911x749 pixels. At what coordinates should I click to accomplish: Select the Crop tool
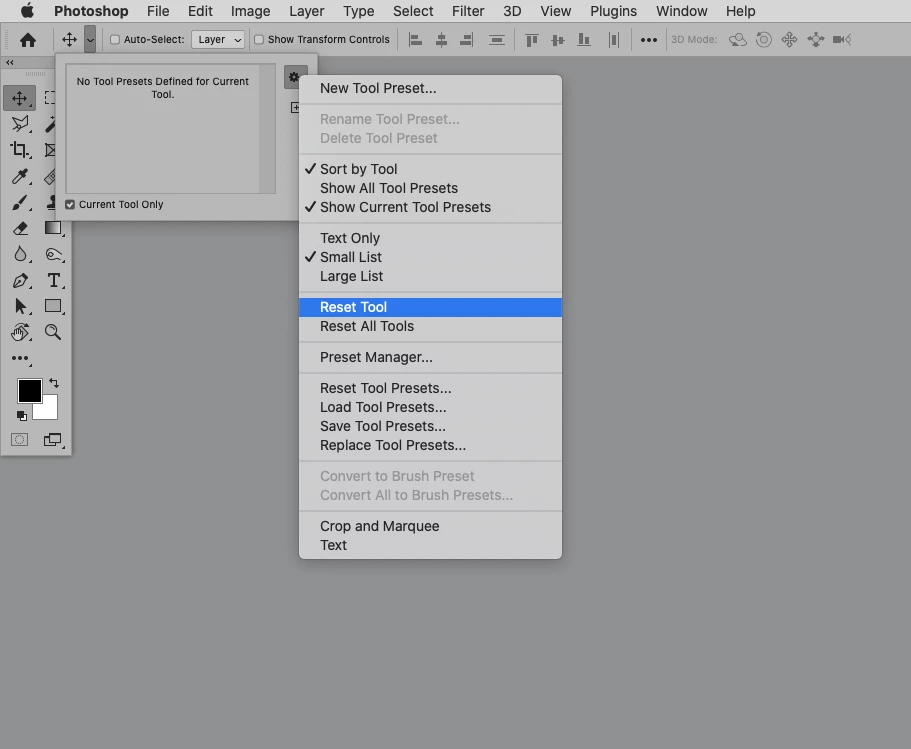20,150
